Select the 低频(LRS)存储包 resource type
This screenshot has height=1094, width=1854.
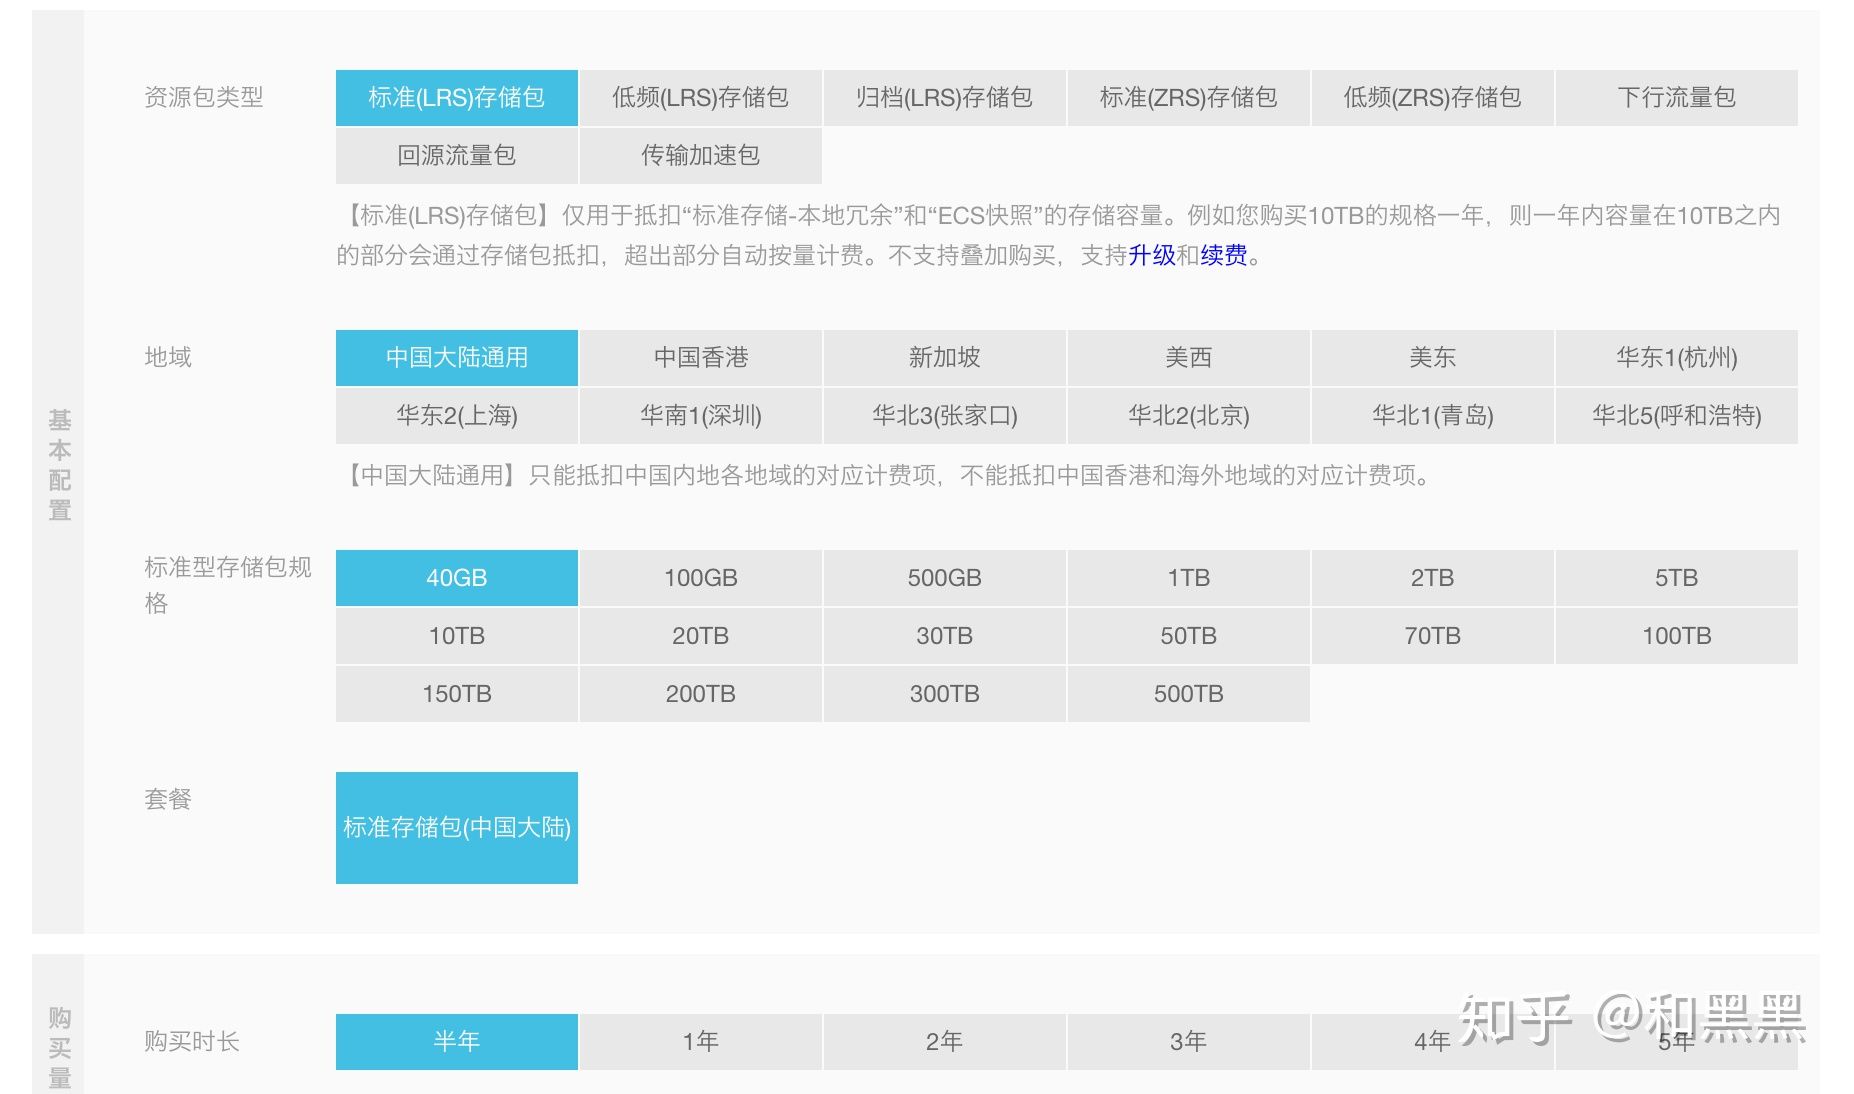(x=700, y=98)
